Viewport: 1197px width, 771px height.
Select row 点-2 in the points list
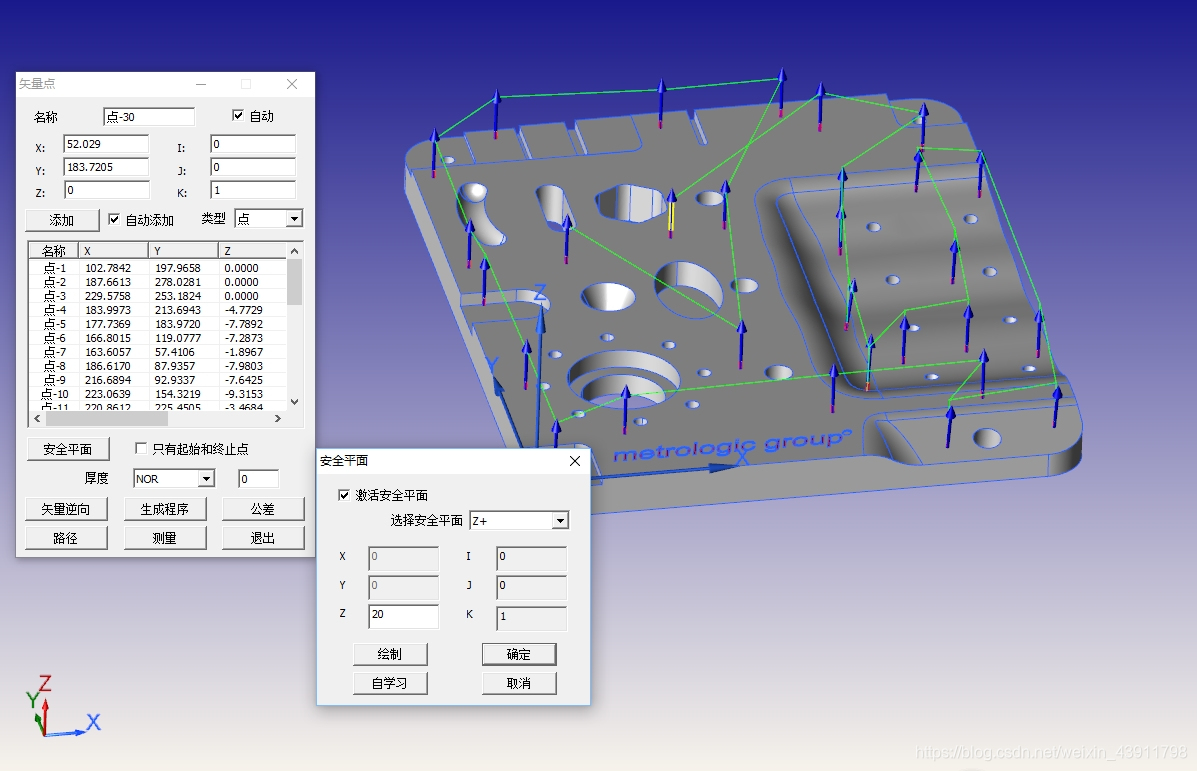[x=157, y=282]
